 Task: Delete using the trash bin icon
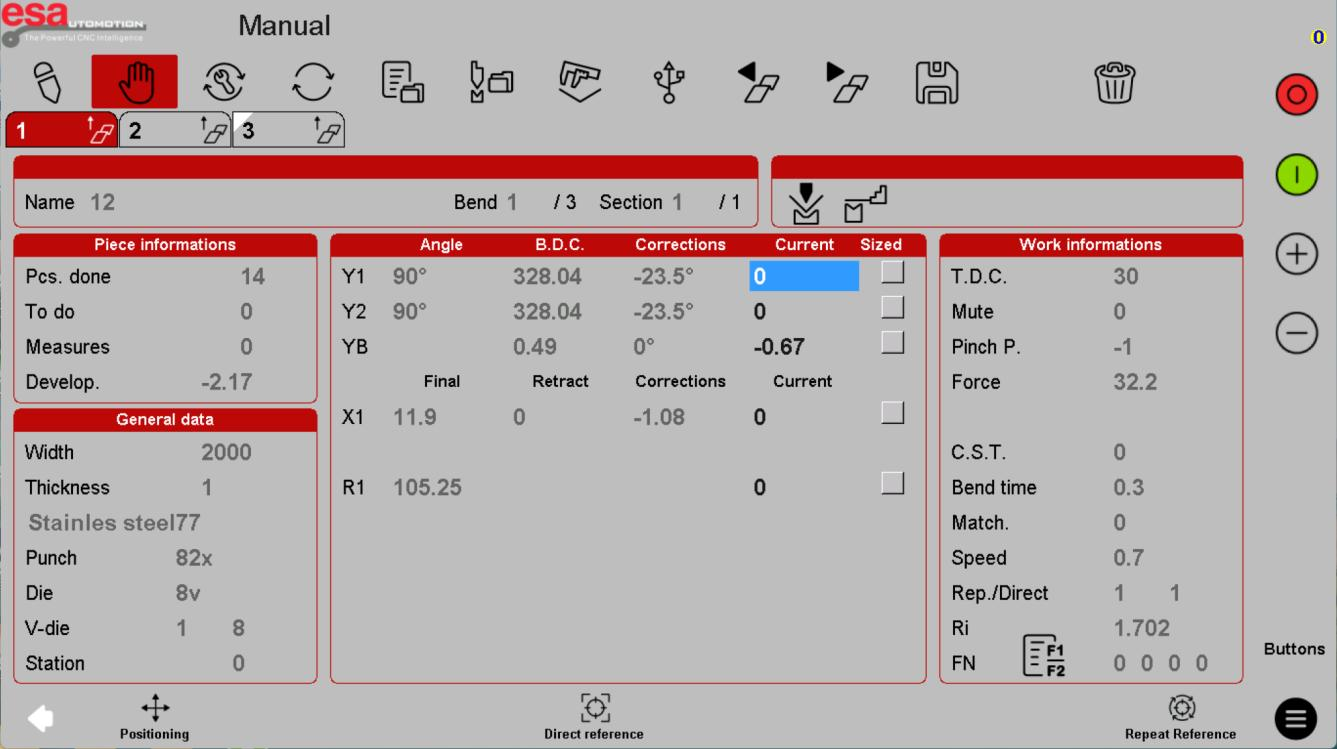pyautogui.click(x=1115, y=82)
